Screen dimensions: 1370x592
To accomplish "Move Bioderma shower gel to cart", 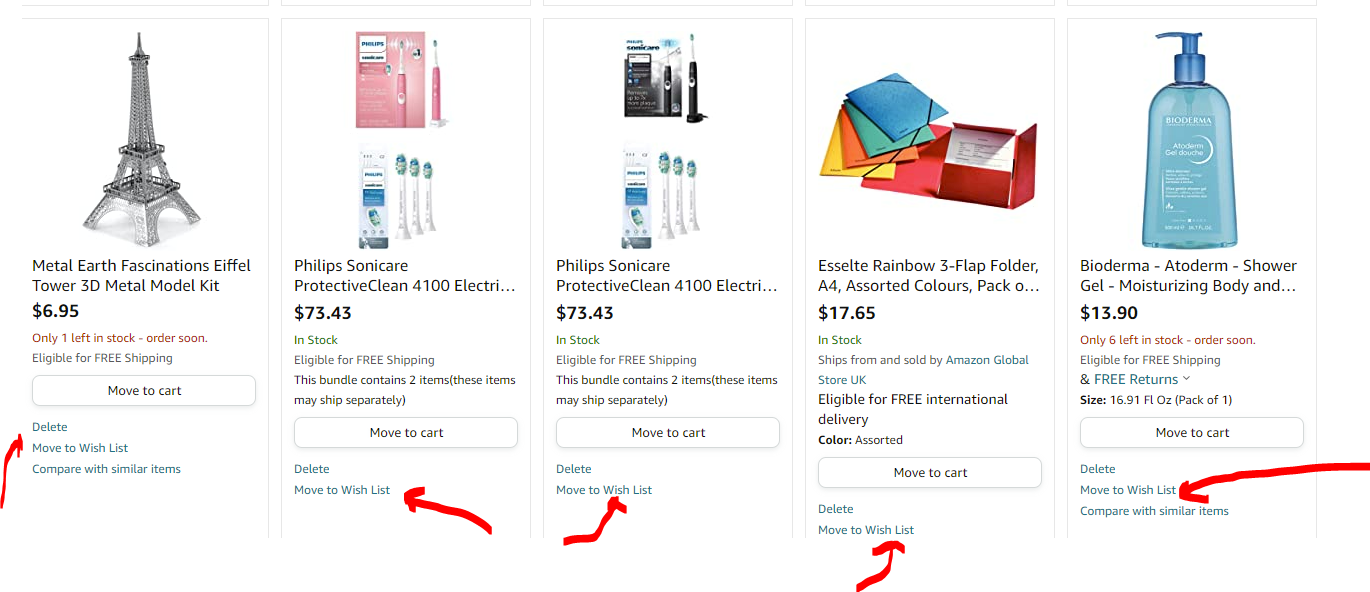I will click(1192, 433).
